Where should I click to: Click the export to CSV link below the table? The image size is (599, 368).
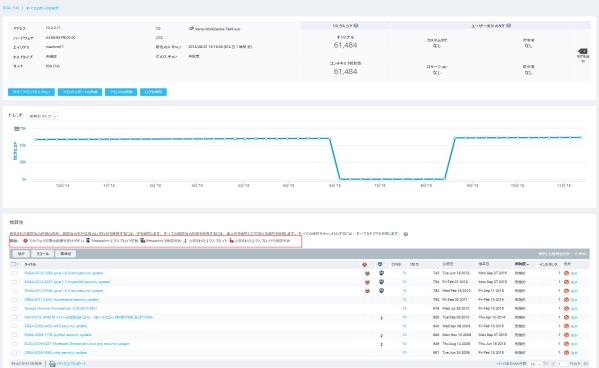pos(72,364)
